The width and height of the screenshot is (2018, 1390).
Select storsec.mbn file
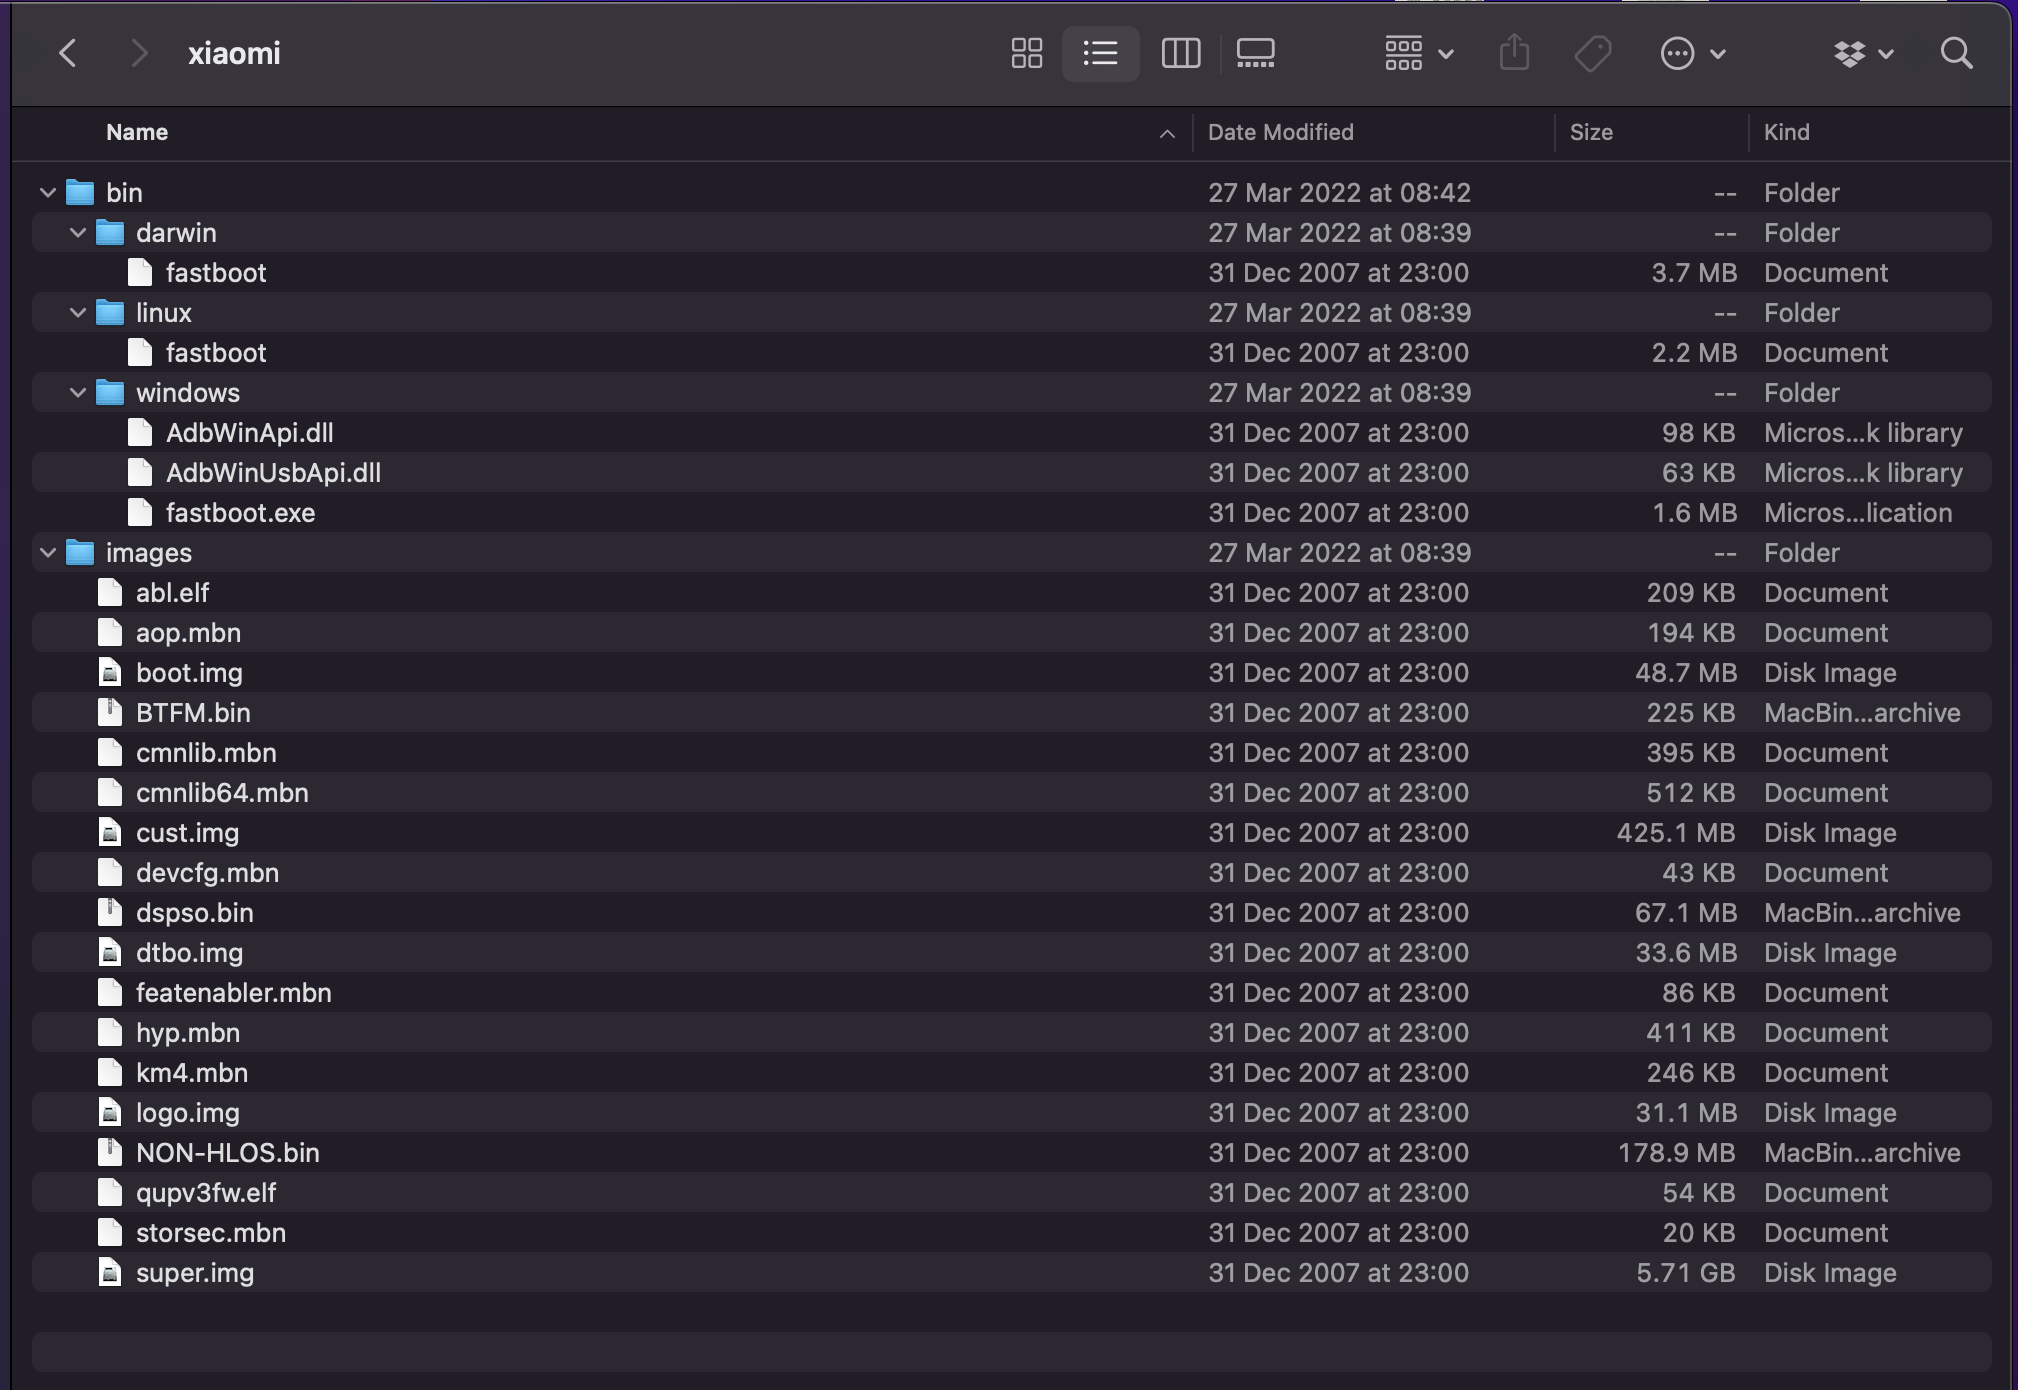(x=1011, y=1232)
